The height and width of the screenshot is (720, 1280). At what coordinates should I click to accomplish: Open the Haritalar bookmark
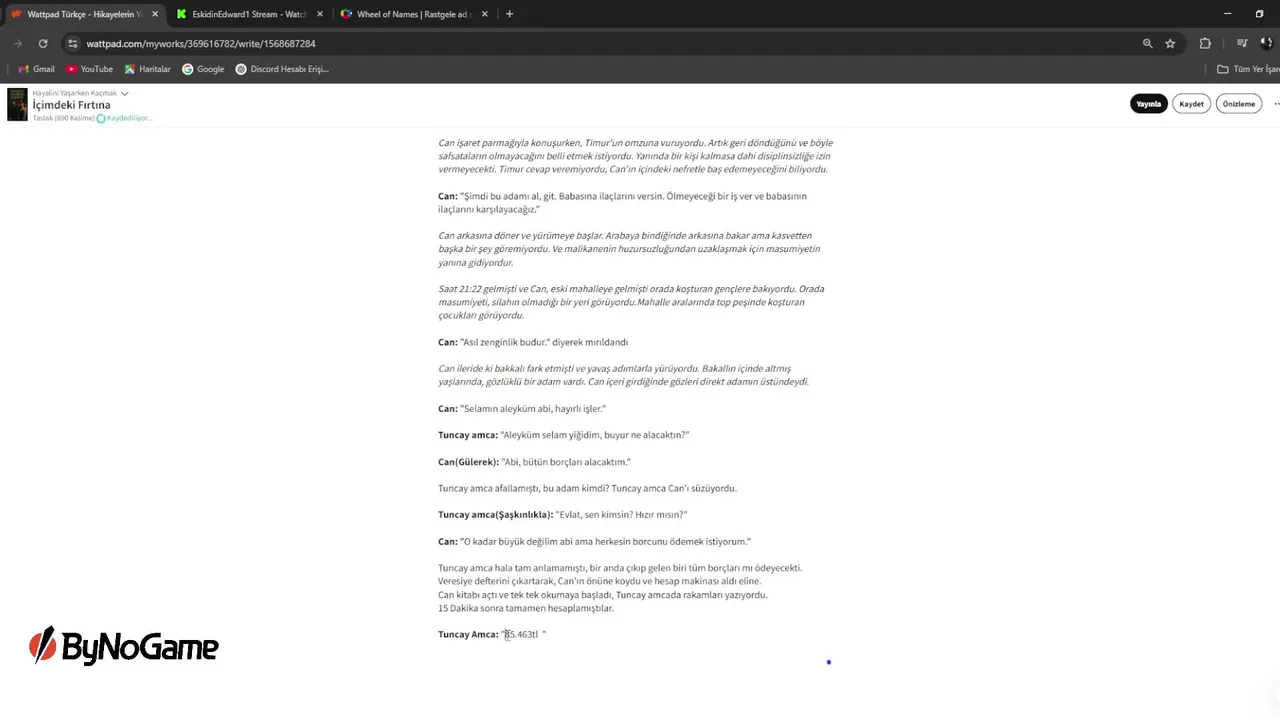coord(147,69)
